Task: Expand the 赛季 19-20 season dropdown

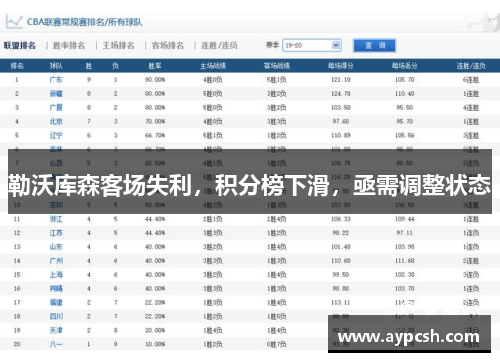Action: [312, 45]
